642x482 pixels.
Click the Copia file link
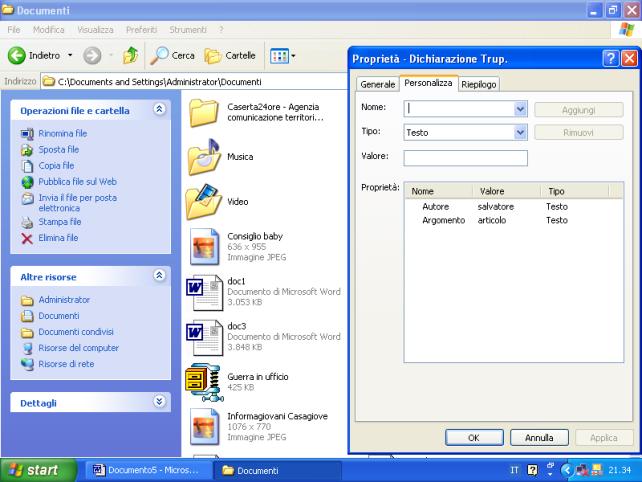click(56, 166)
